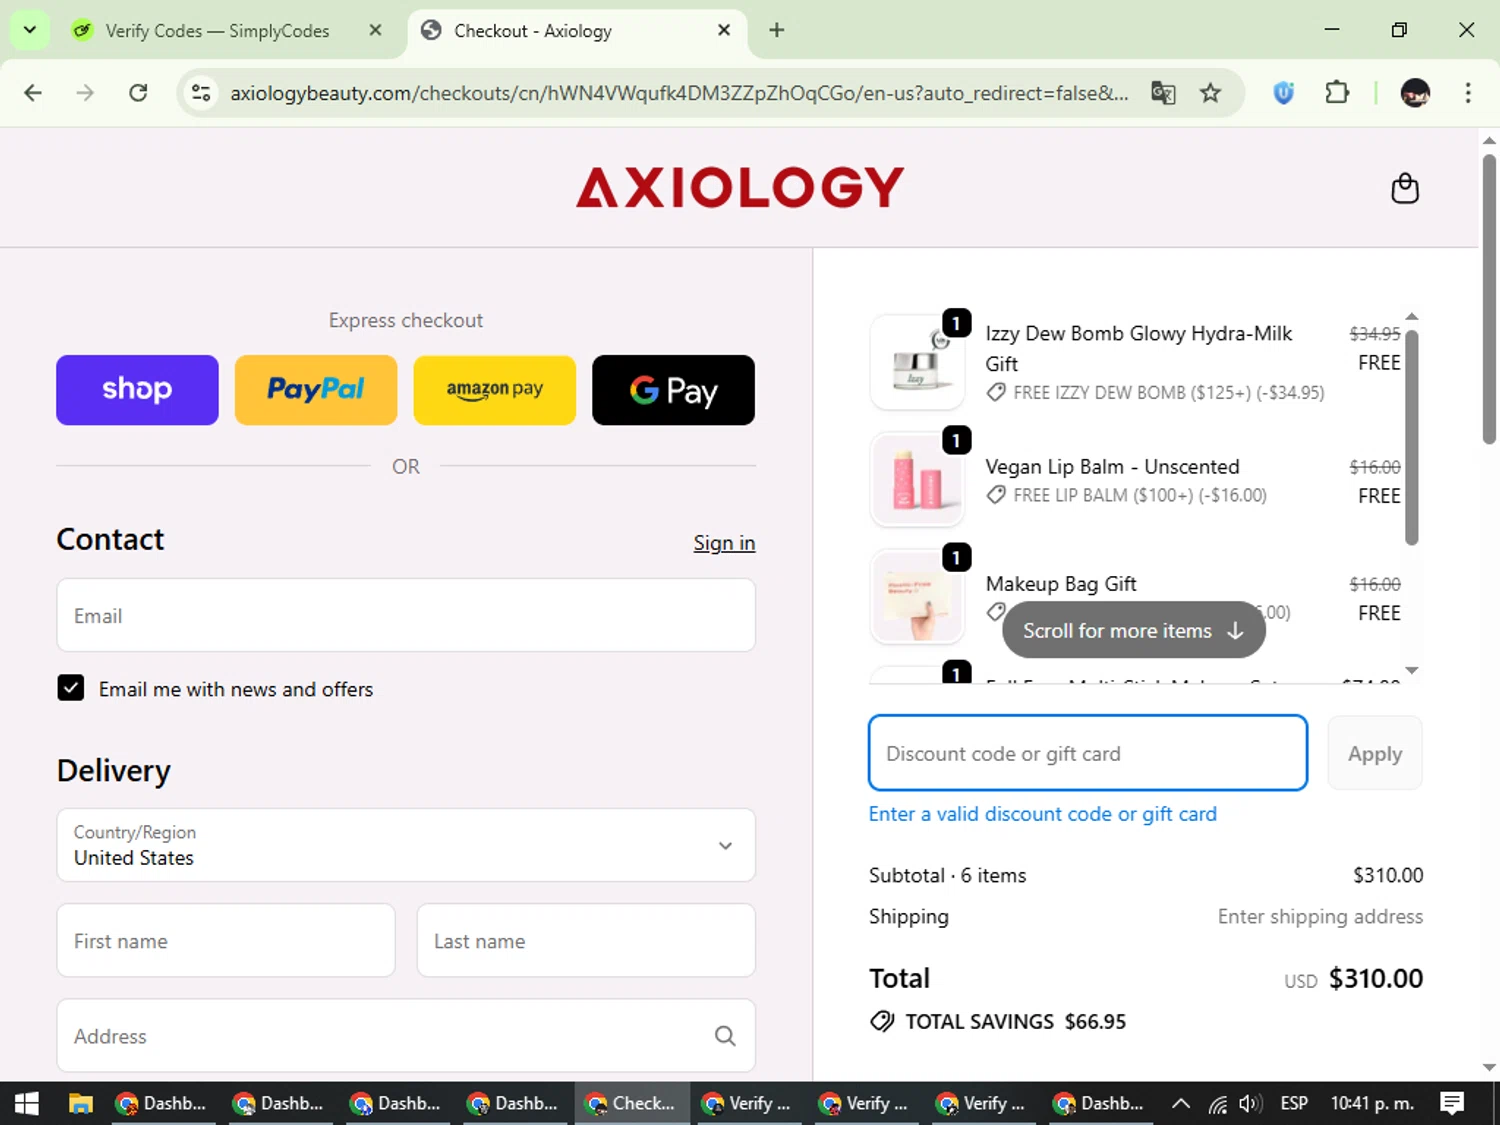Pay with Google Pay button
The height and width of the screenshot is (1125, 1500).
673,390
